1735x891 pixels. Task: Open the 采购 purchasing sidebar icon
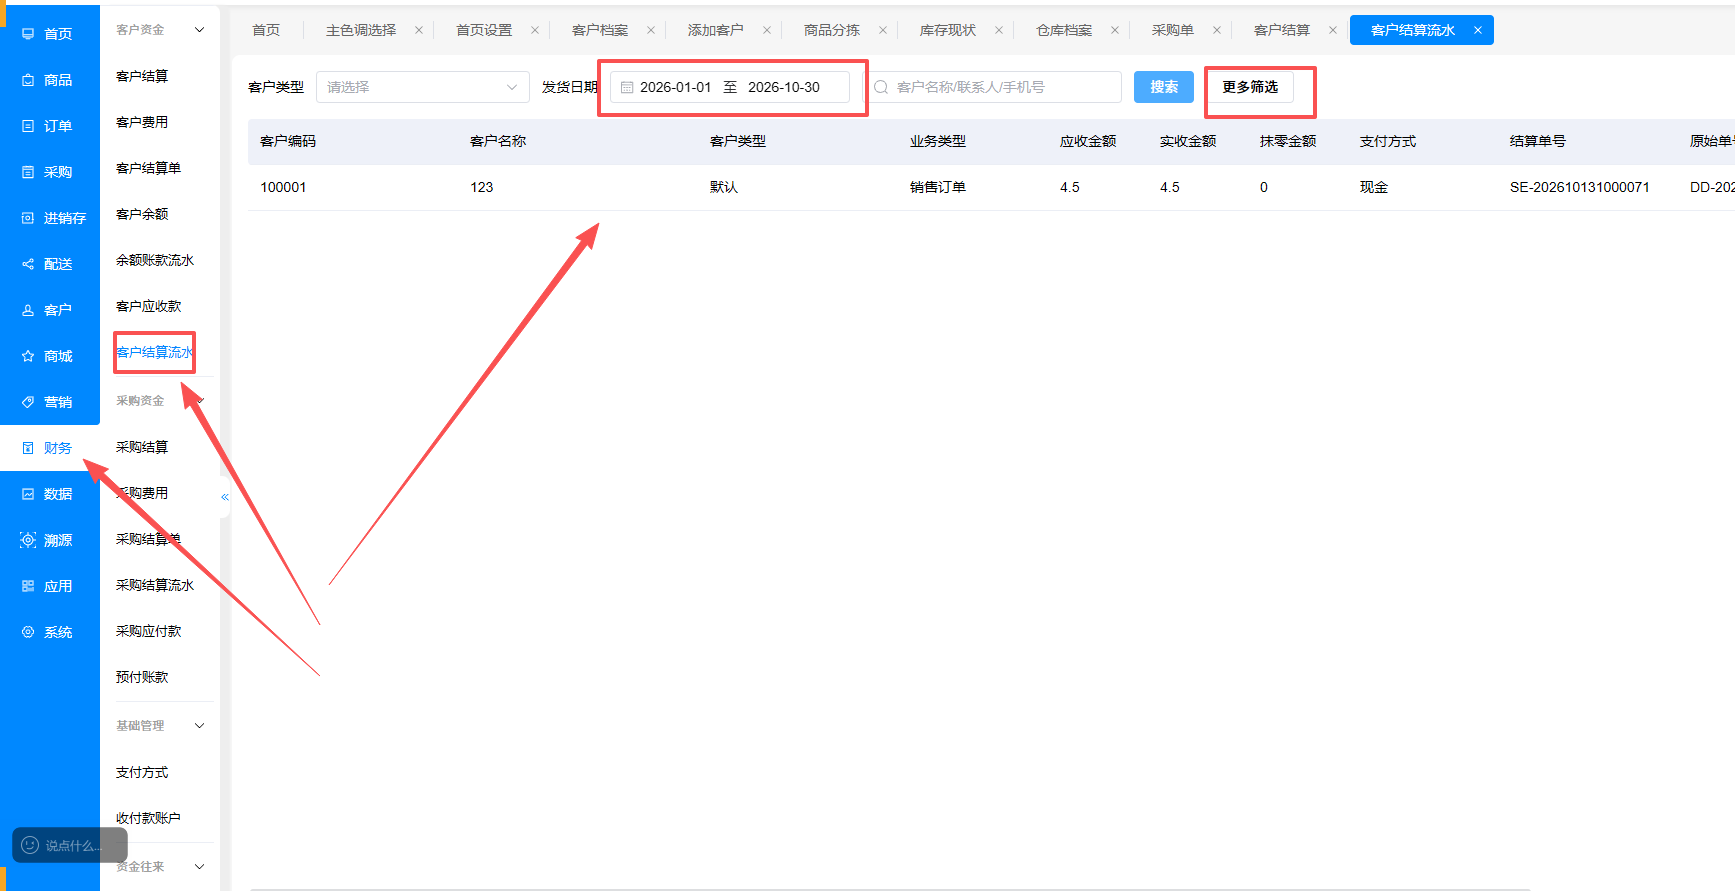click(28, 172)
